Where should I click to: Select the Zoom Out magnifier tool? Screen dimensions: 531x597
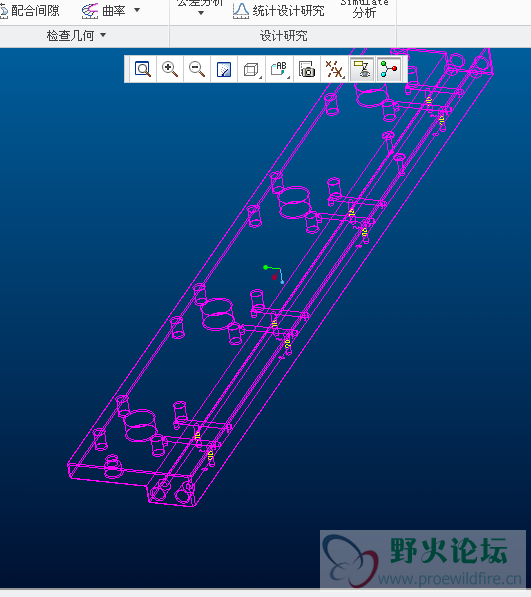tap(197, 69)
